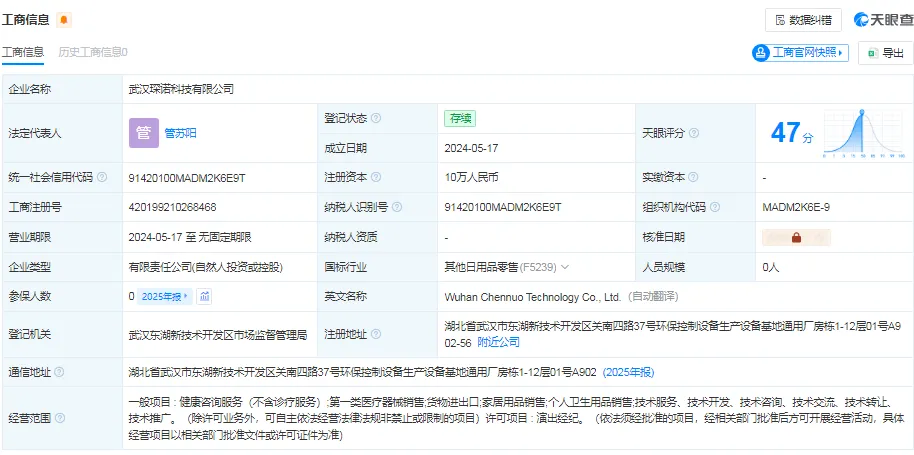Image resolution: width=914 pixels, height=455 pixels.
Task: Open the 工商官网快照 snapshot button
Action: (800, 53)
